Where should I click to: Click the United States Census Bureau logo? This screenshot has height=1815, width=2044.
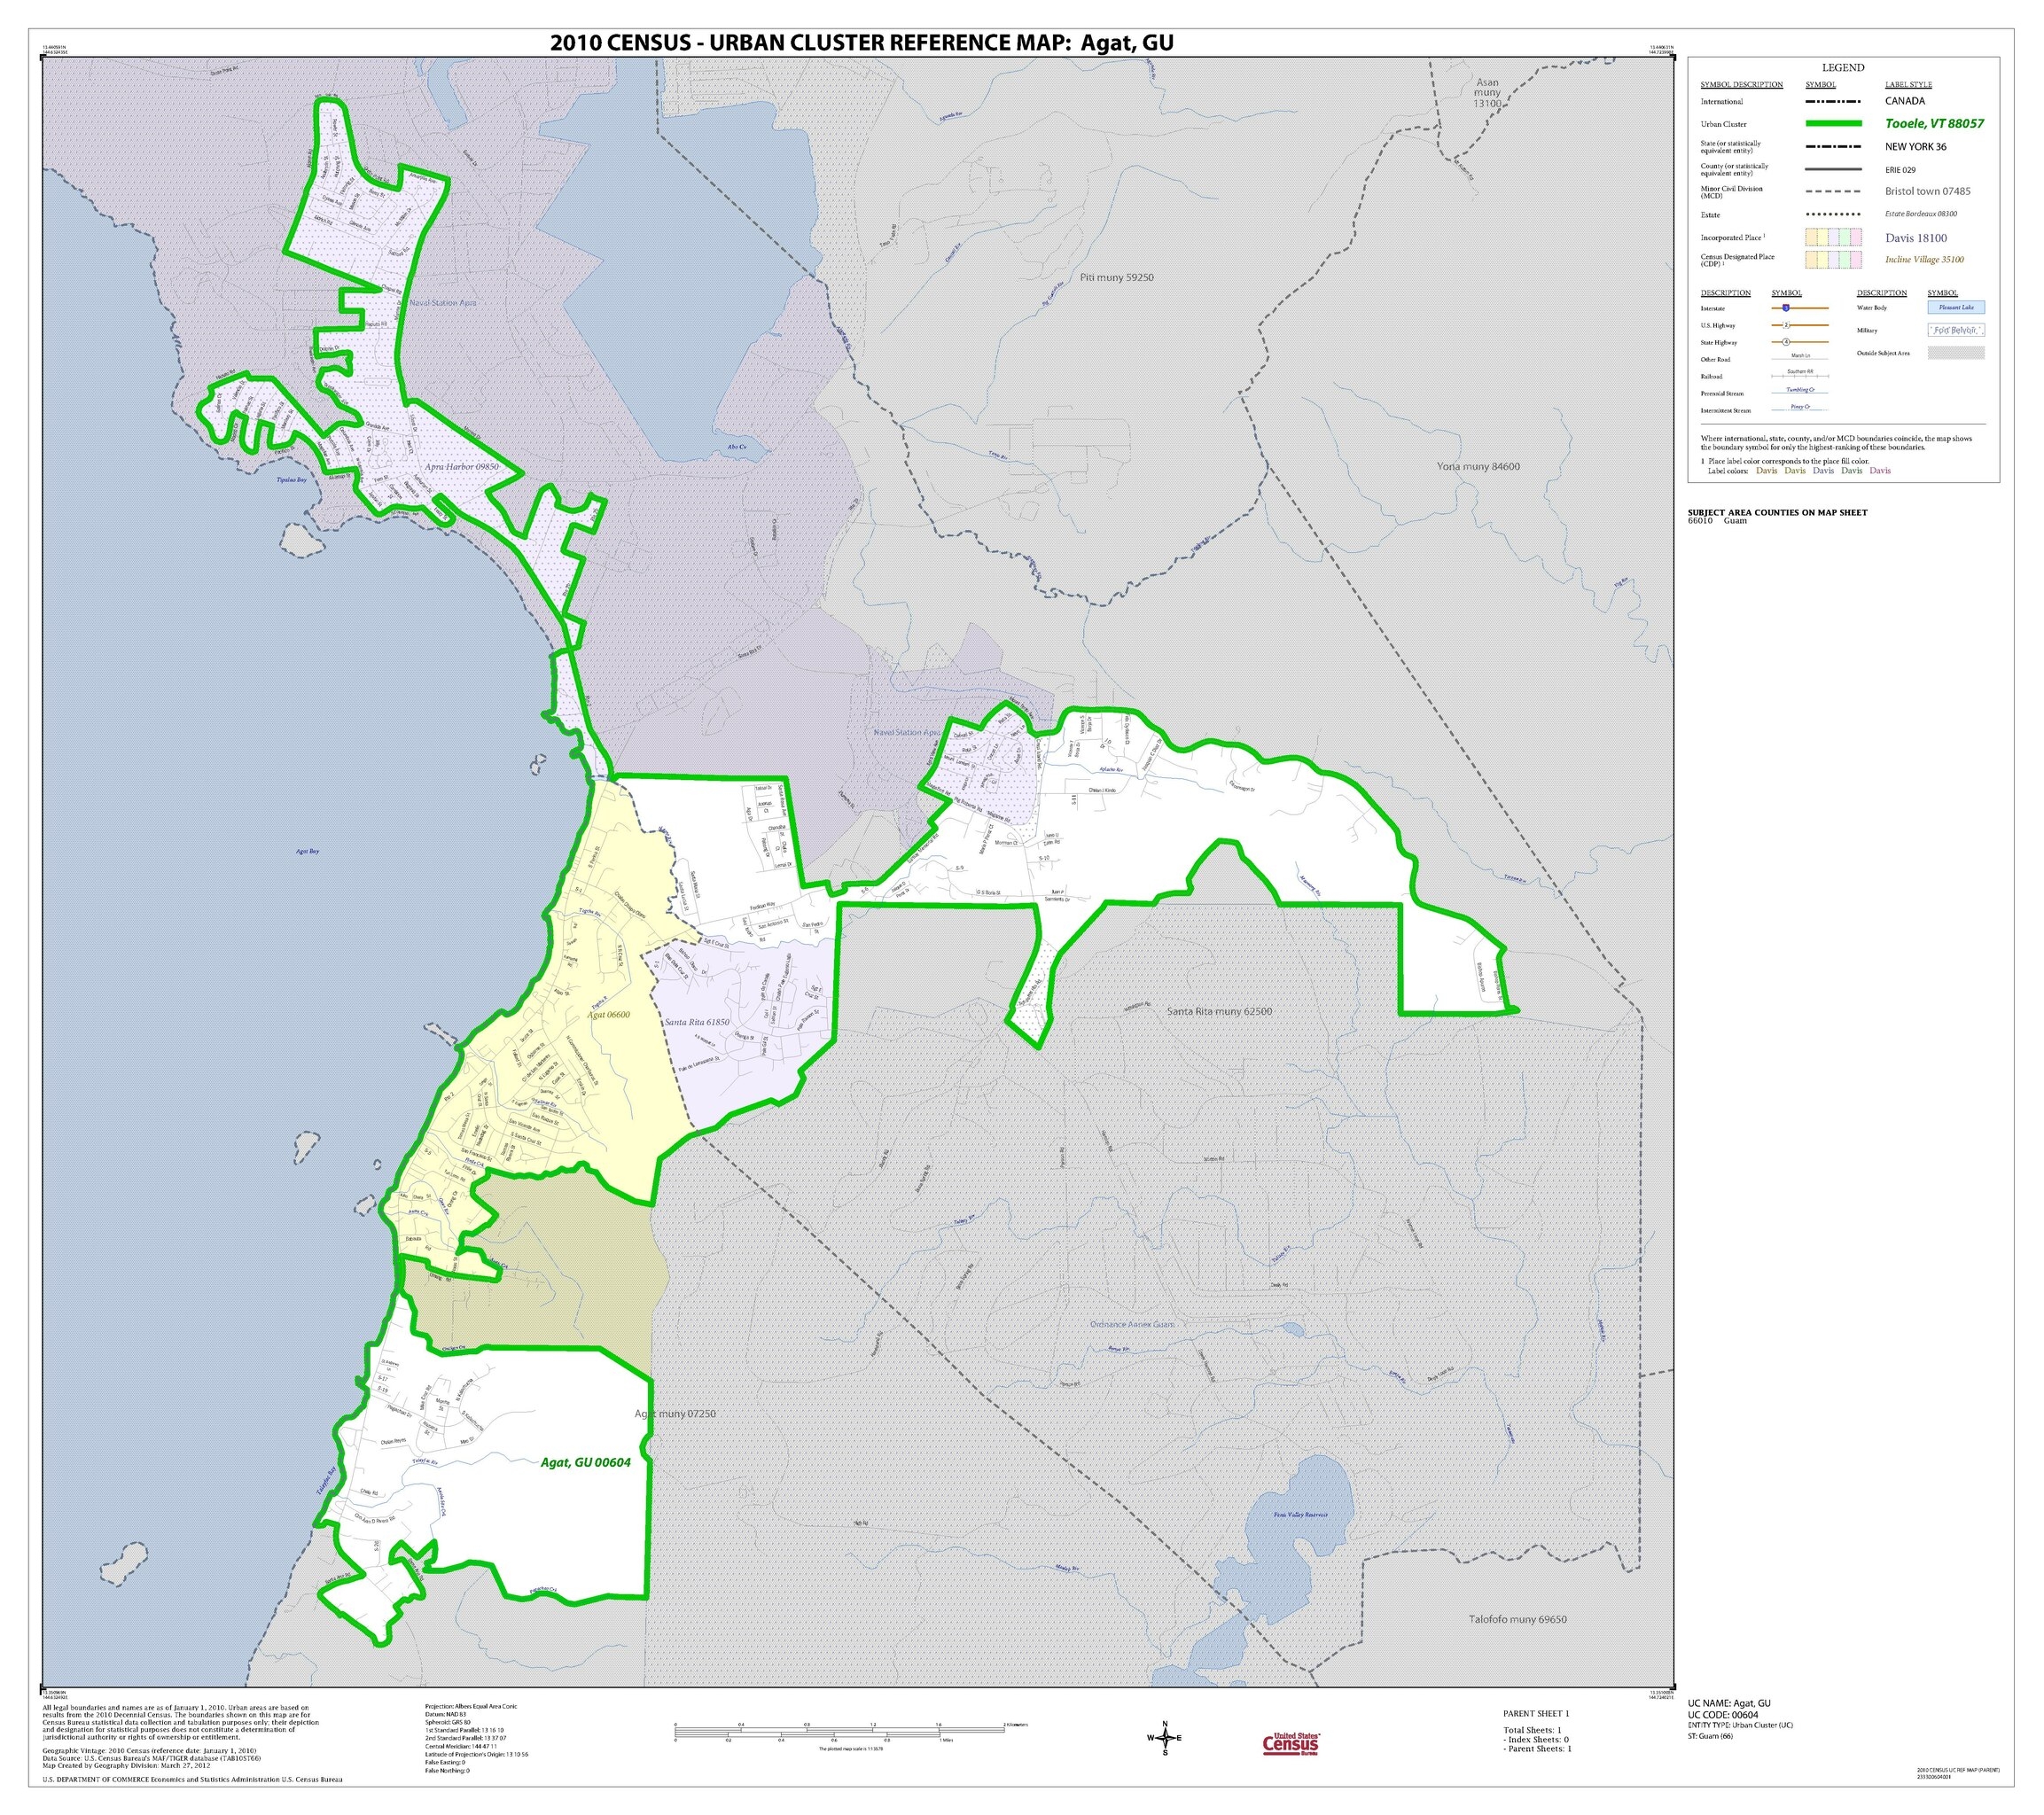click(x=1291, y=1742)
